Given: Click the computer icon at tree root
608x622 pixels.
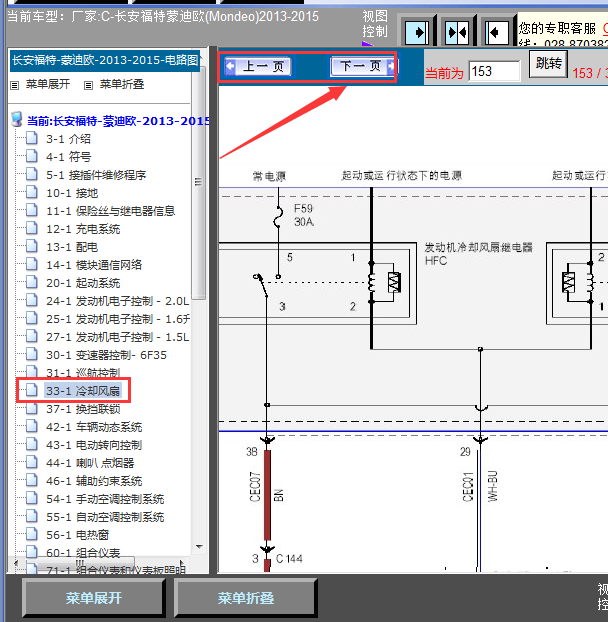Looking at the screenshot, I should click(17, 119).
